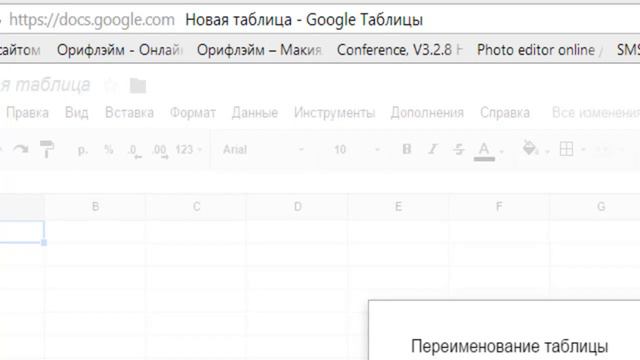Open the cell borders icon
Image resolution: width=640 pixels, height=360 pixels.
[567, 149]
